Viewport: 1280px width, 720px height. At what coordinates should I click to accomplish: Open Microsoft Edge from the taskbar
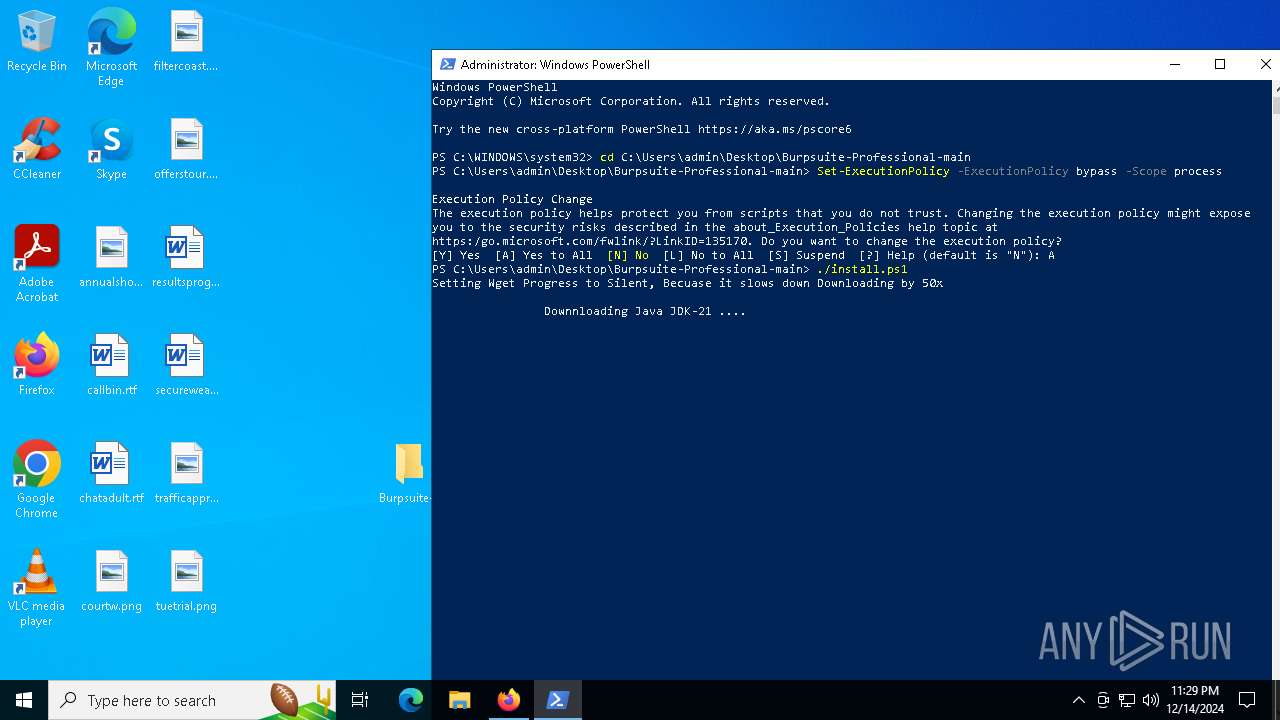click(x=411, y=700)
